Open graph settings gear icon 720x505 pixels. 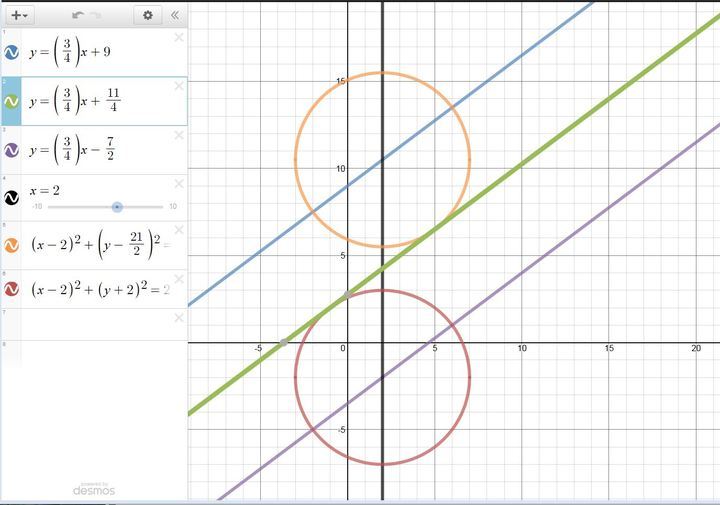[148, 15]
